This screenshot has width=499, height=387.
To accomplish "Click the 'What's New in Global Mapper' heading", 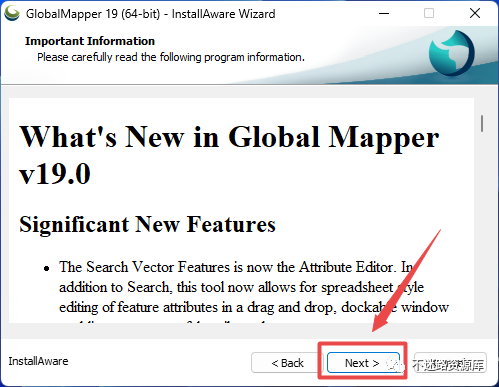I will [x=229, y=155].
